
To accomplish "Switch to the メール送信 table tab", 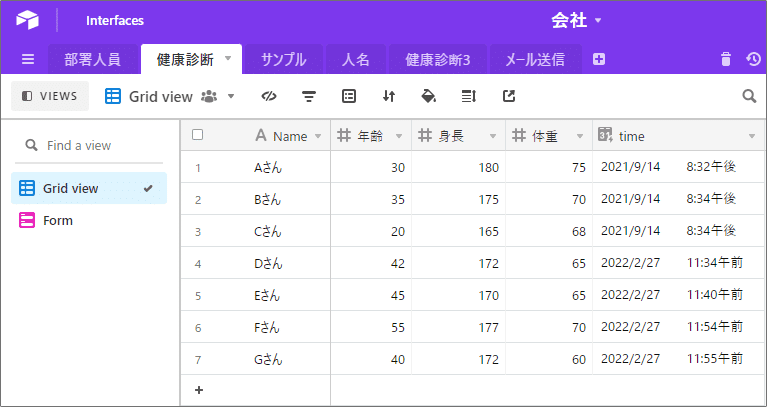I will (535, 60).
